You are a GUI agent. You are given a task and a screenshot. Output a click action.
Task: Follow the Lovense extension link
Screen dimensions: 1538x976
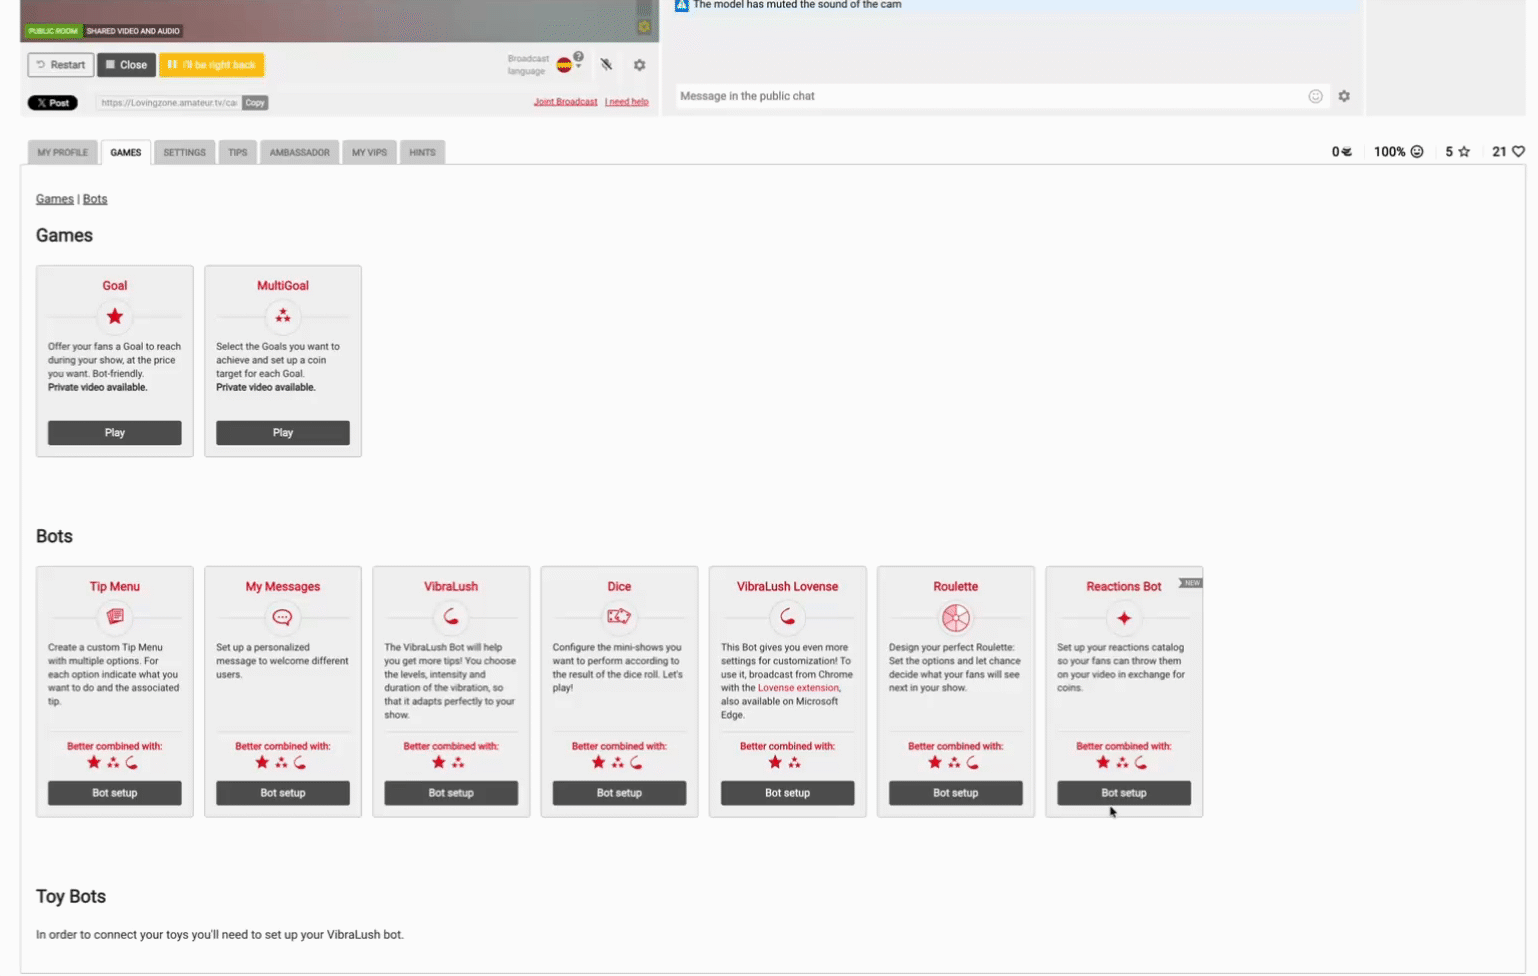[798, 688]
